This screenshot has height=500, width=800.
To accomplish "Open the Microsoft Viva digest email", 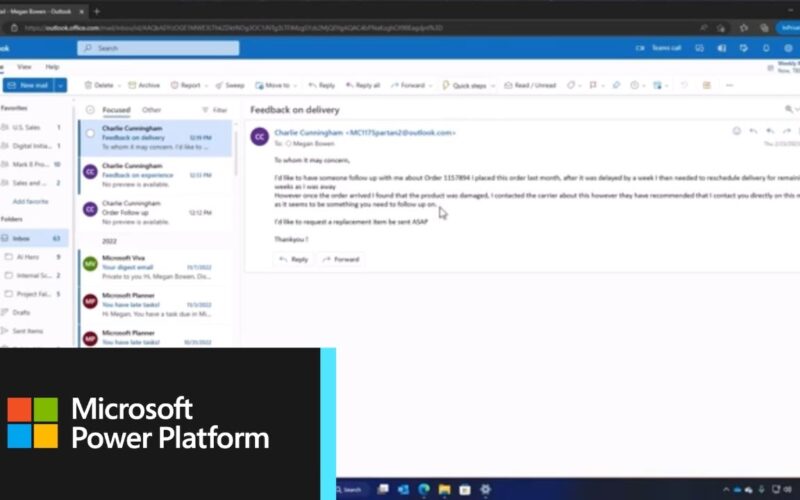I will [x=156, y=267].
